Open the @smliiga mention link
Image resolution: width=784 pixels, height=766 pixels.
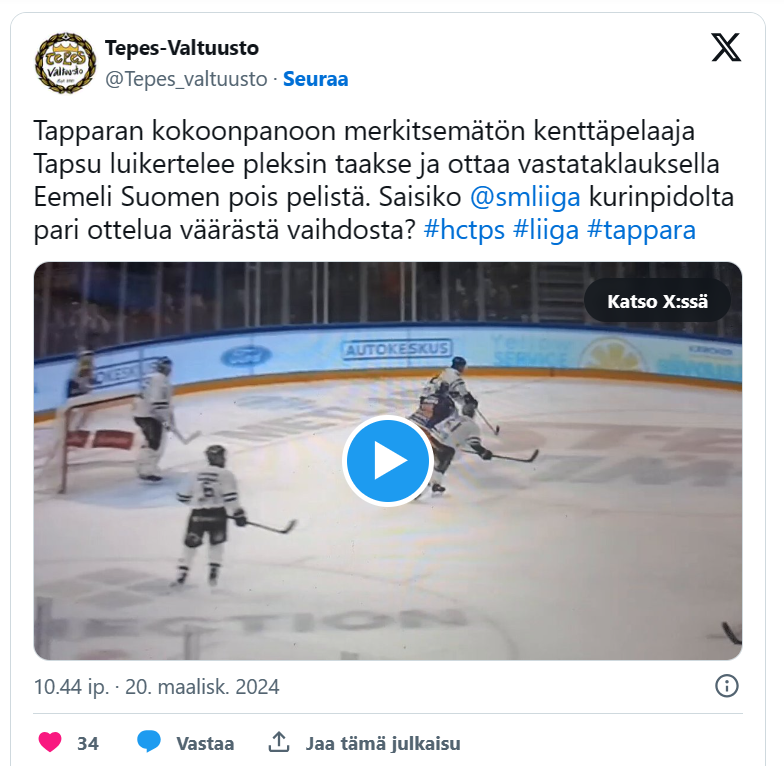coord(525,197)
